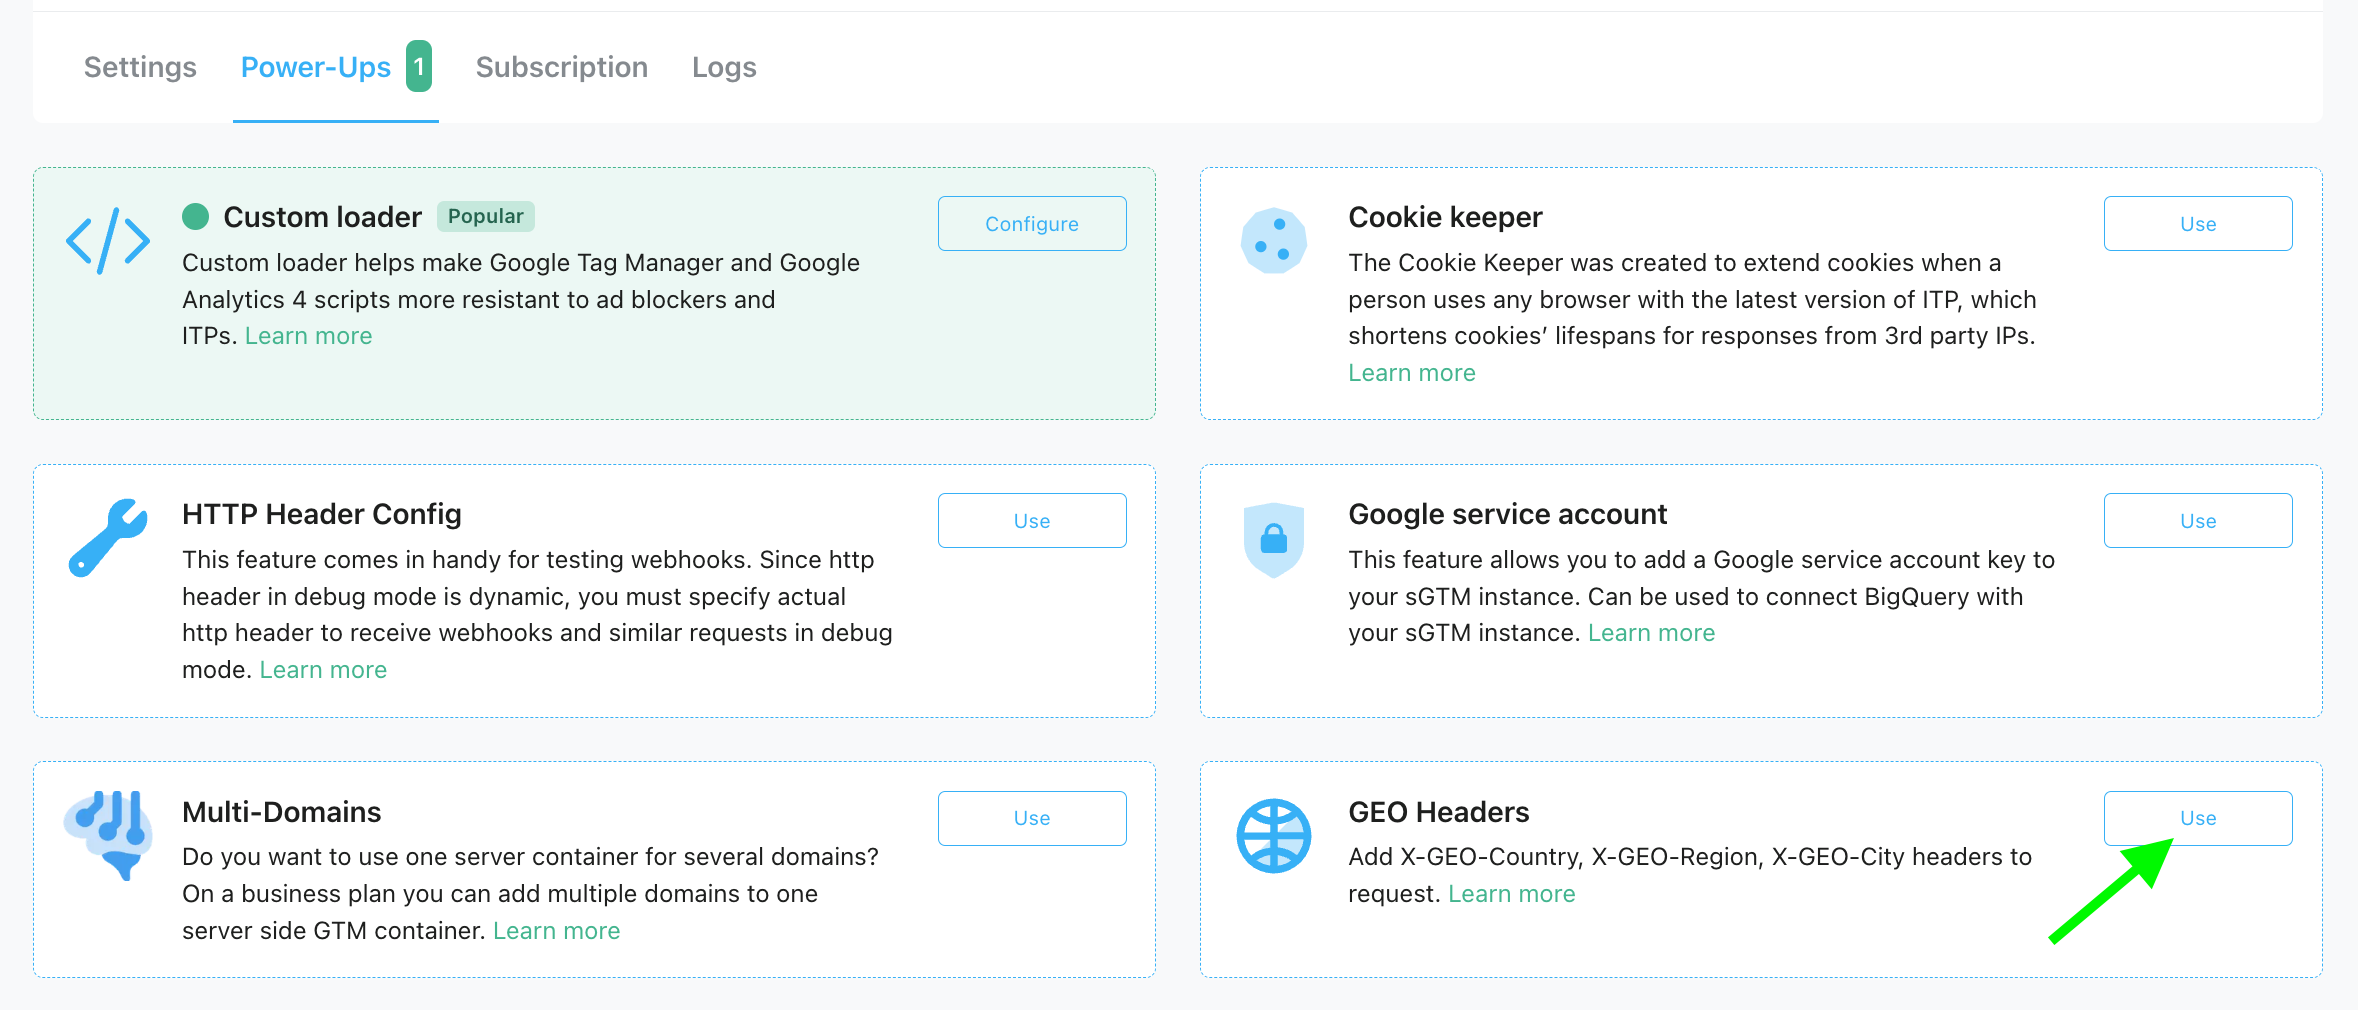Click the Custom loader code icon
This screenshot has width=2358, height=1010.
tap(107, 240)
